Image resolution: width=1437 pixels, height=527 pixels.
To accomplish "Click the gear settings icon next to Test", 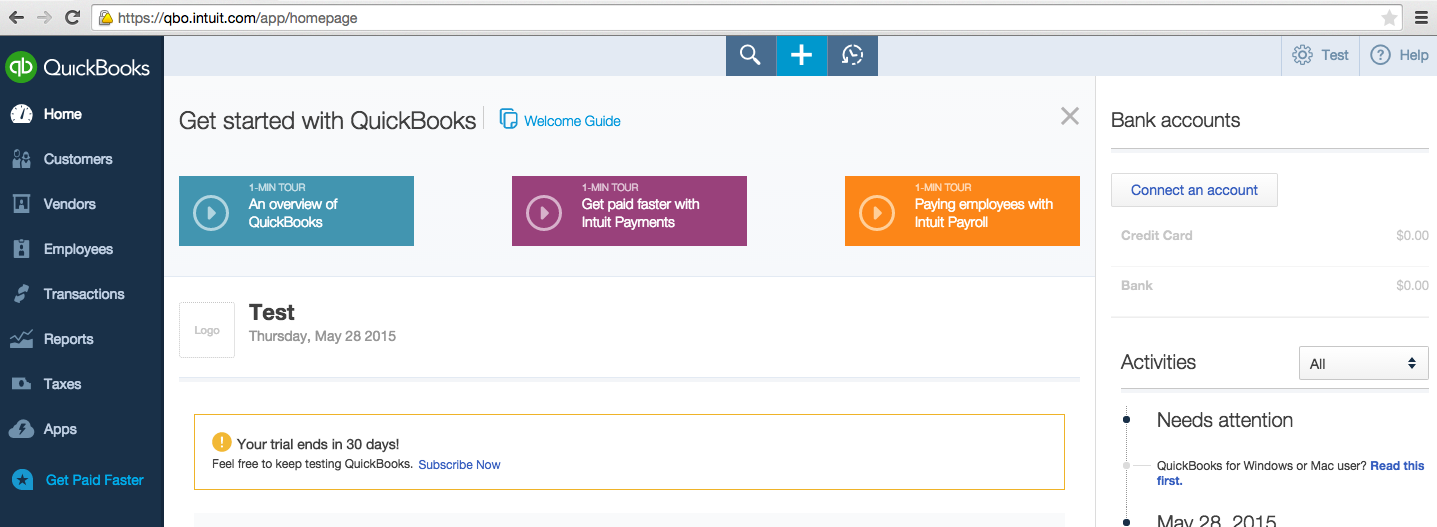I will tap(1302, 55).
